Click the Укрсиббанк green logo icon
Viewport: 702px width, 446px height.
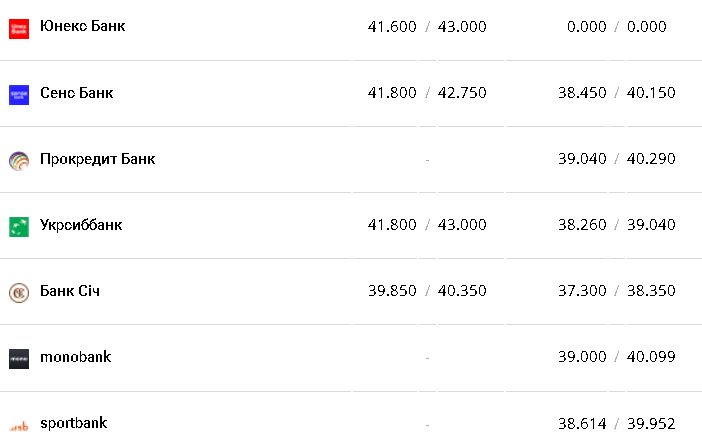(x=19, y=226)
